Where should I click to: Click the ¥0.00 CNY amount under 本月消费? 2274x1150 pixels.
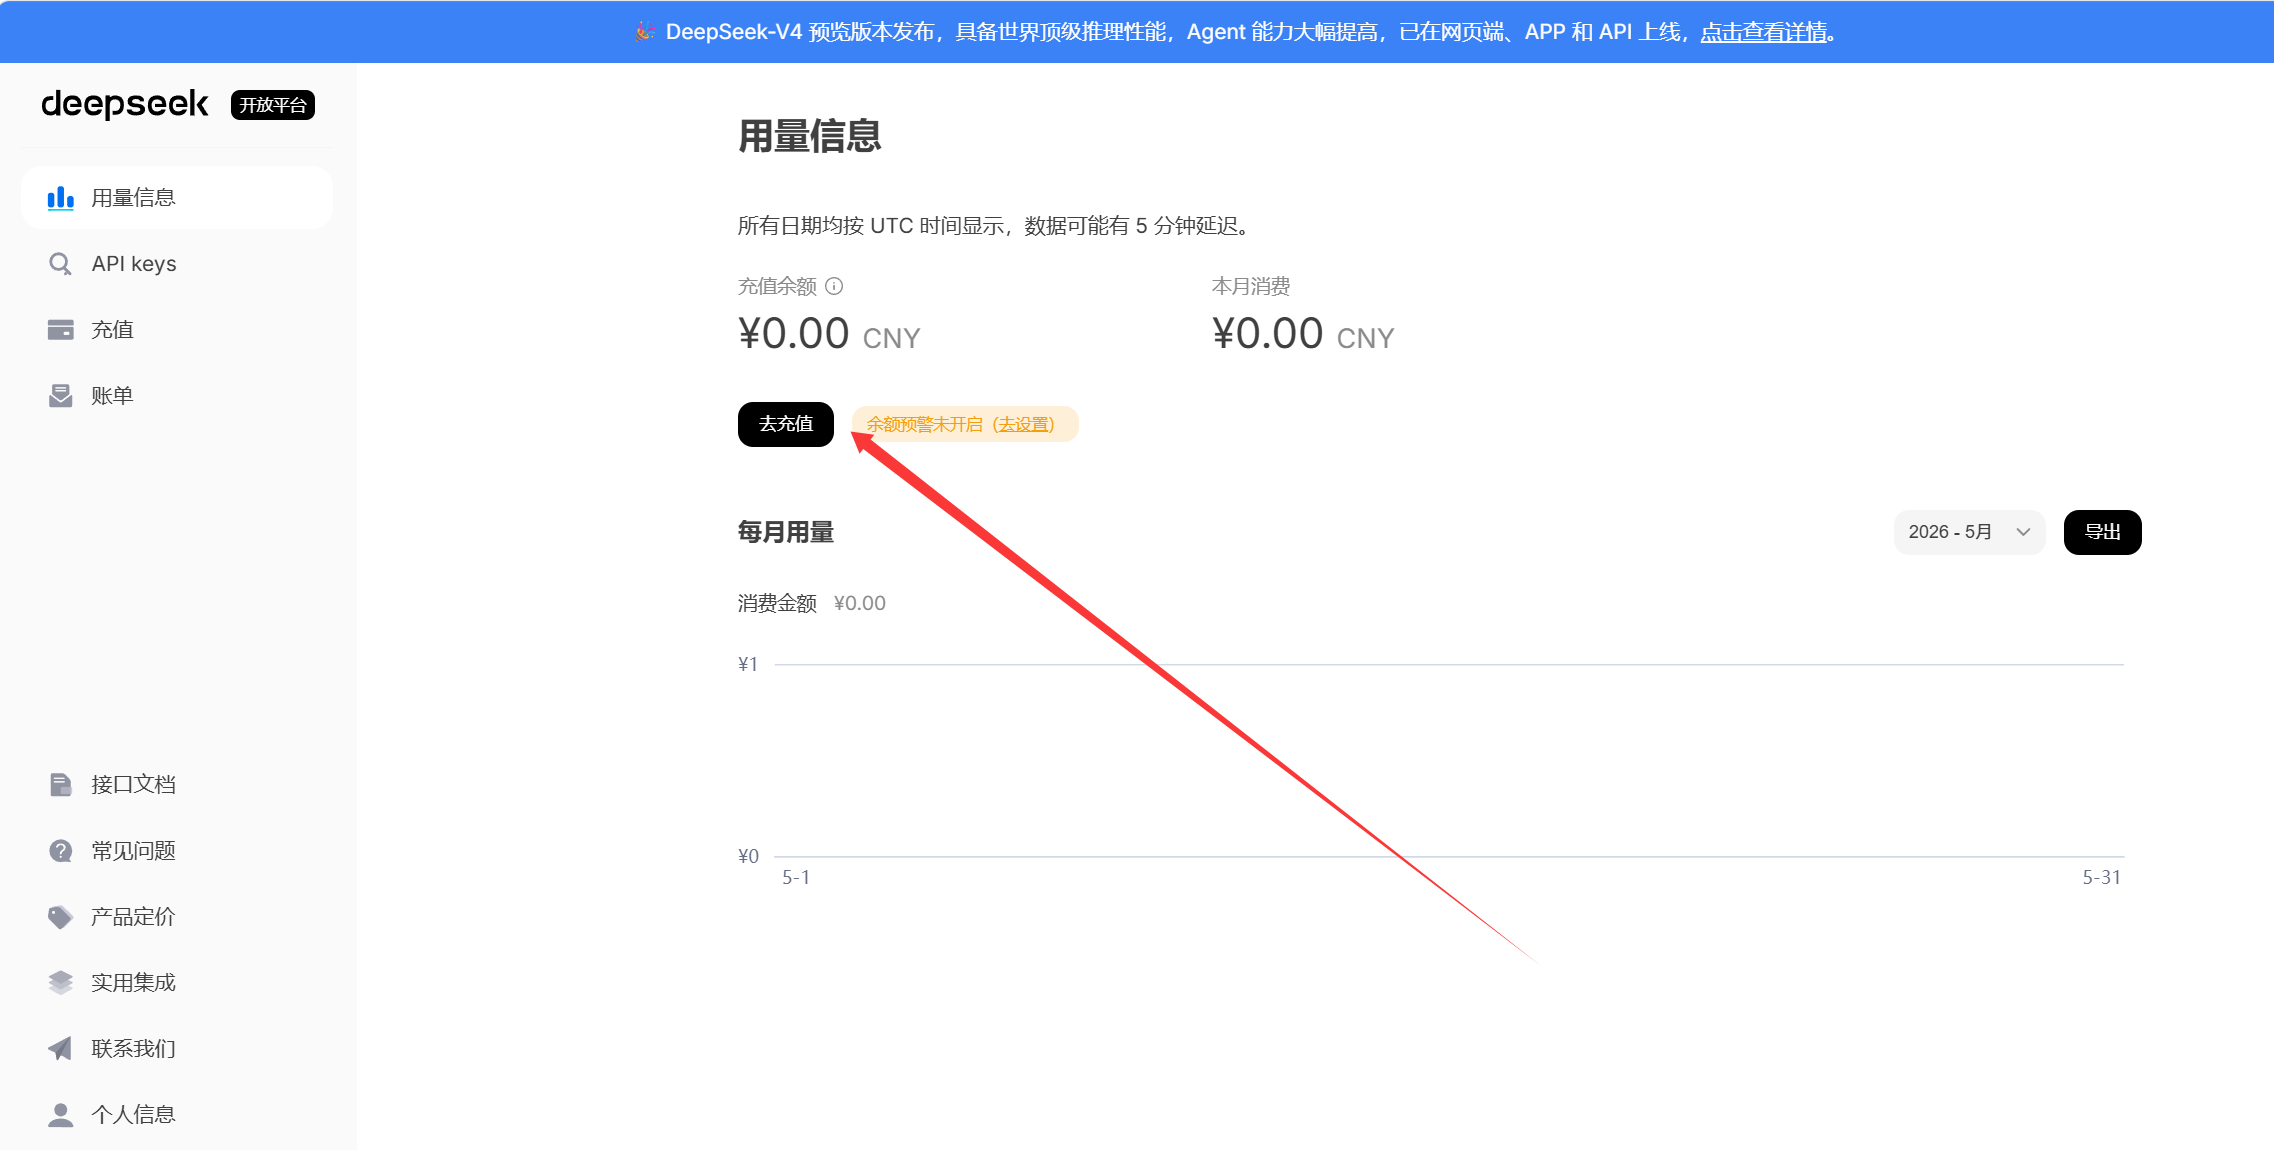(1303, 334)
